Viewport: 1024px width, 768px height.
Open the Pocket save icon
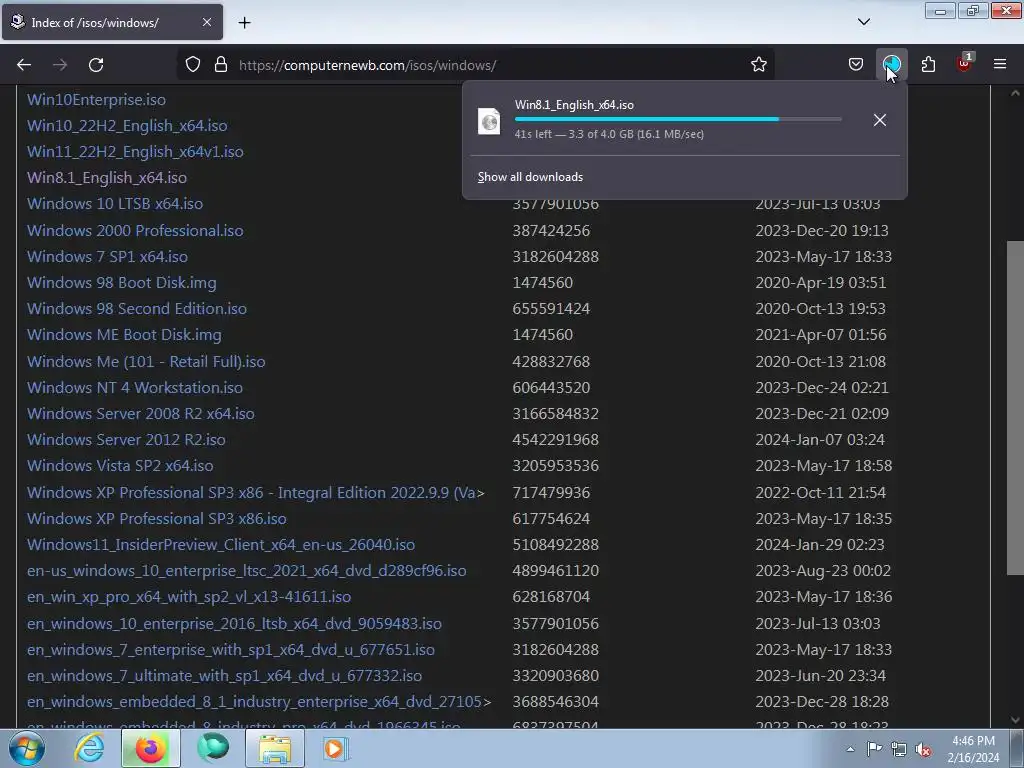point(856,65)
